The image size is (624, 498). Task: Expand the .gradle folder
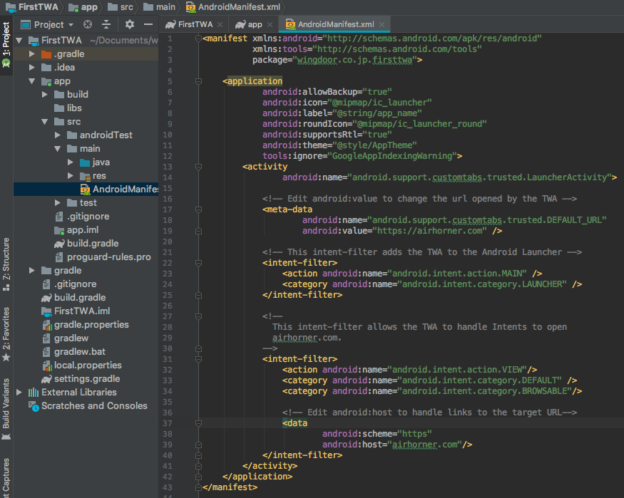pos(33,54)
